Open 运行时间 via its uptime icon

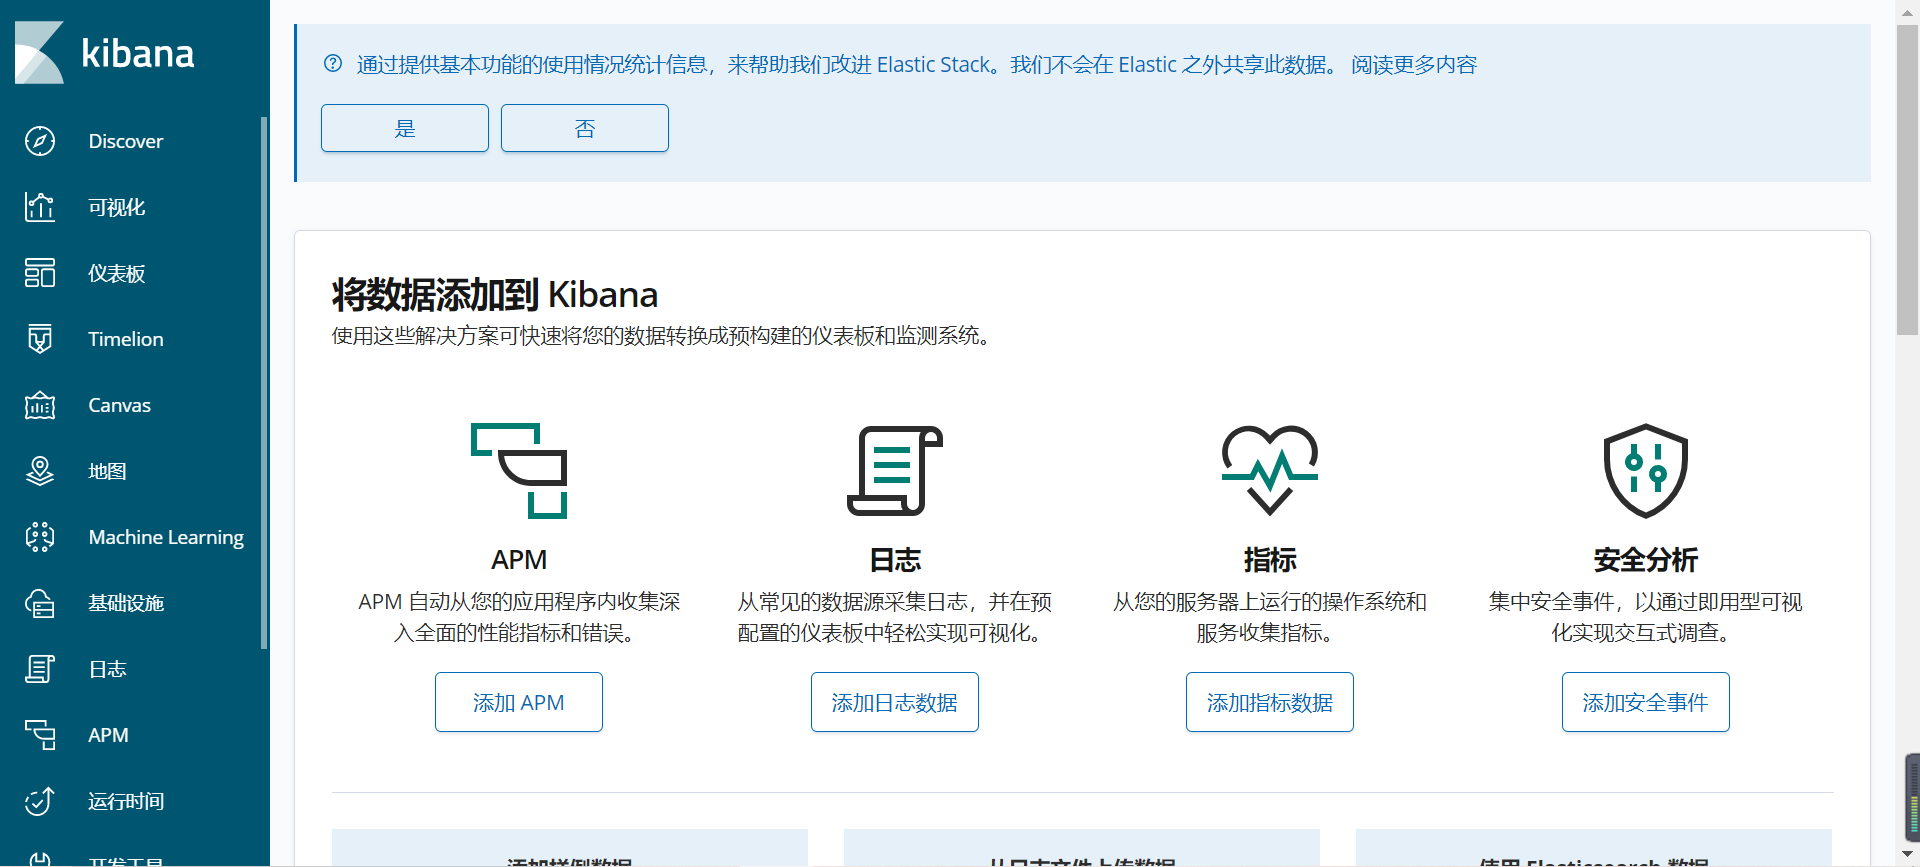40,801
